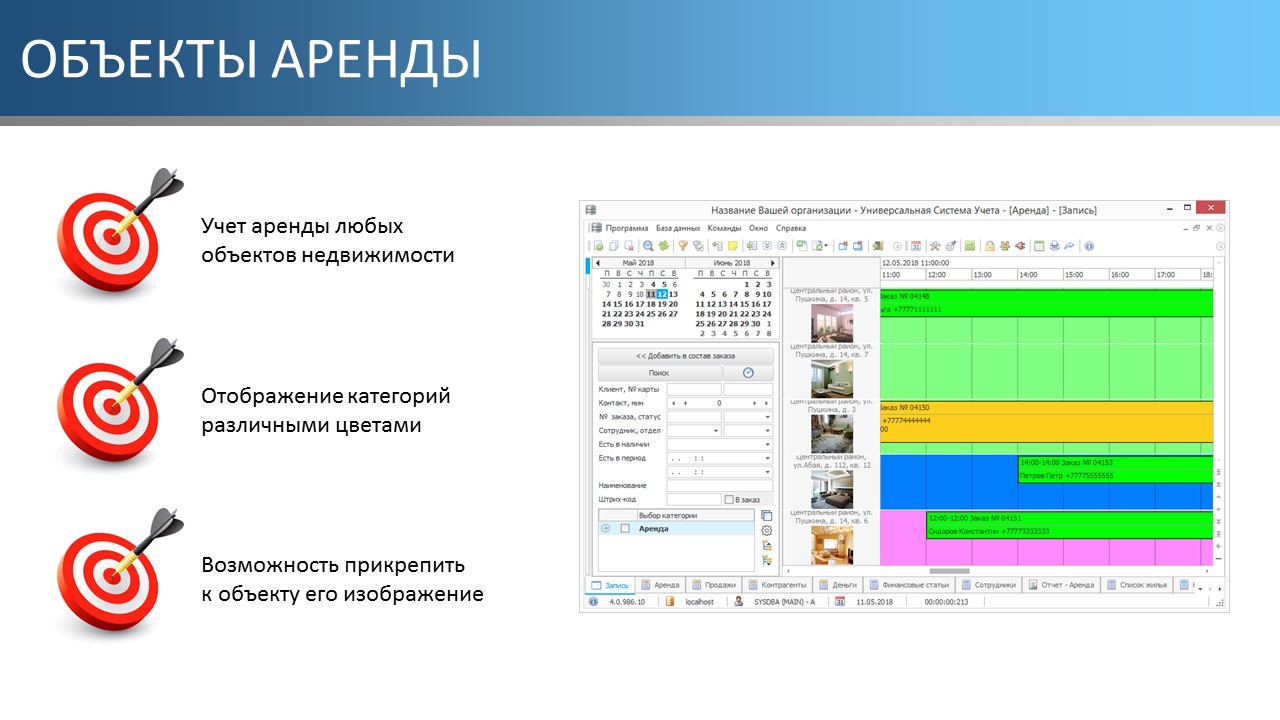
Task: Click the 'Клиент, № карты' first input
Action: point(693,389)
